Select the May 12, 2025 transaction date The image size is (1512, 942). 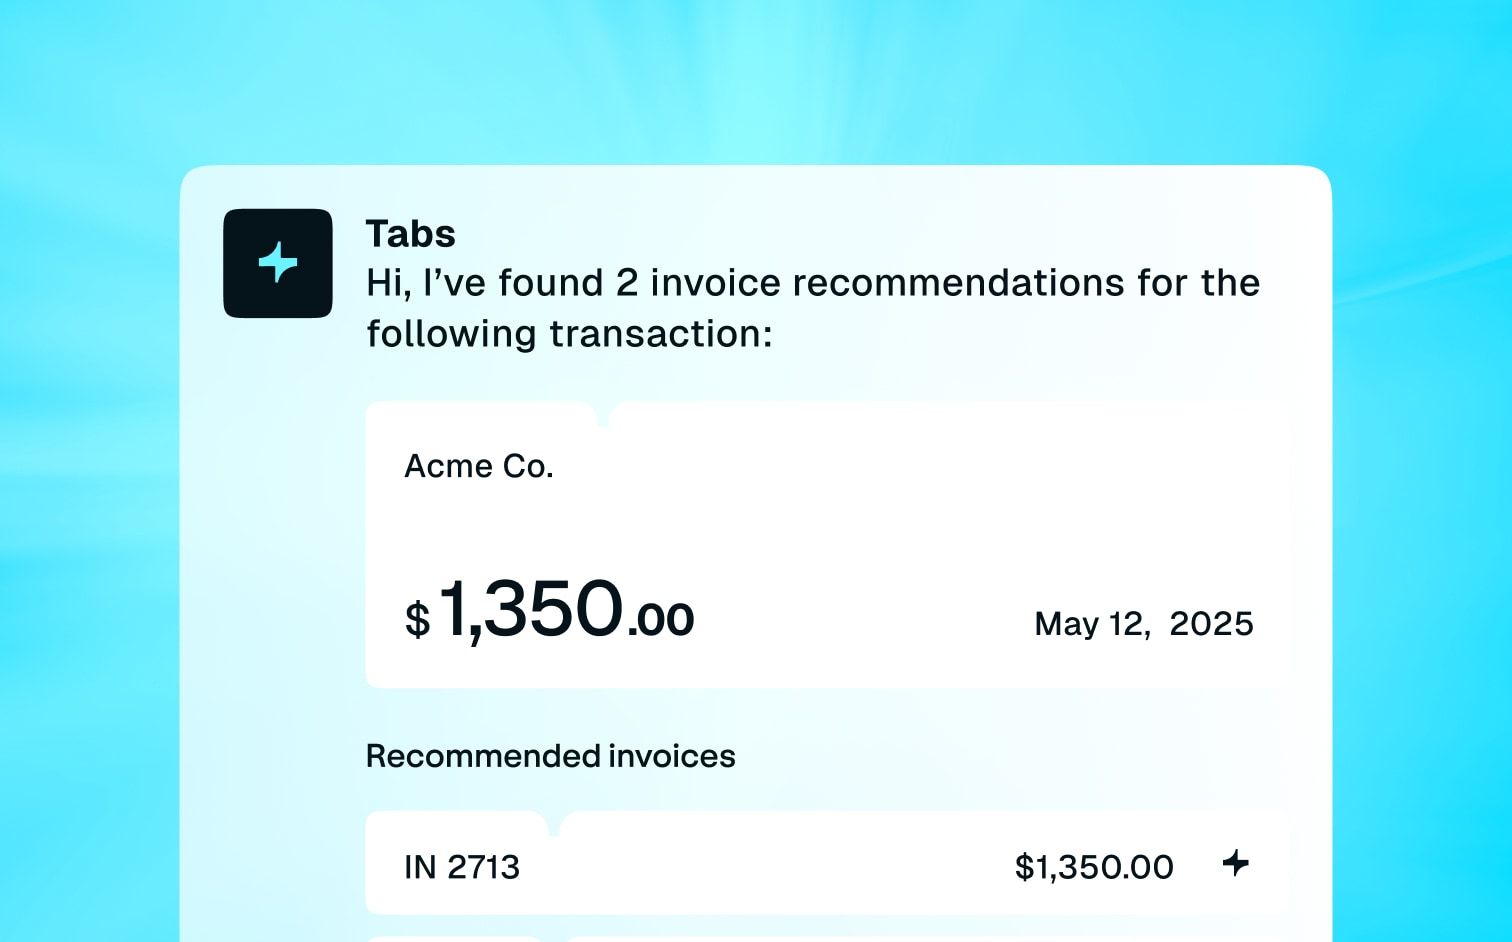(1143, 624)
